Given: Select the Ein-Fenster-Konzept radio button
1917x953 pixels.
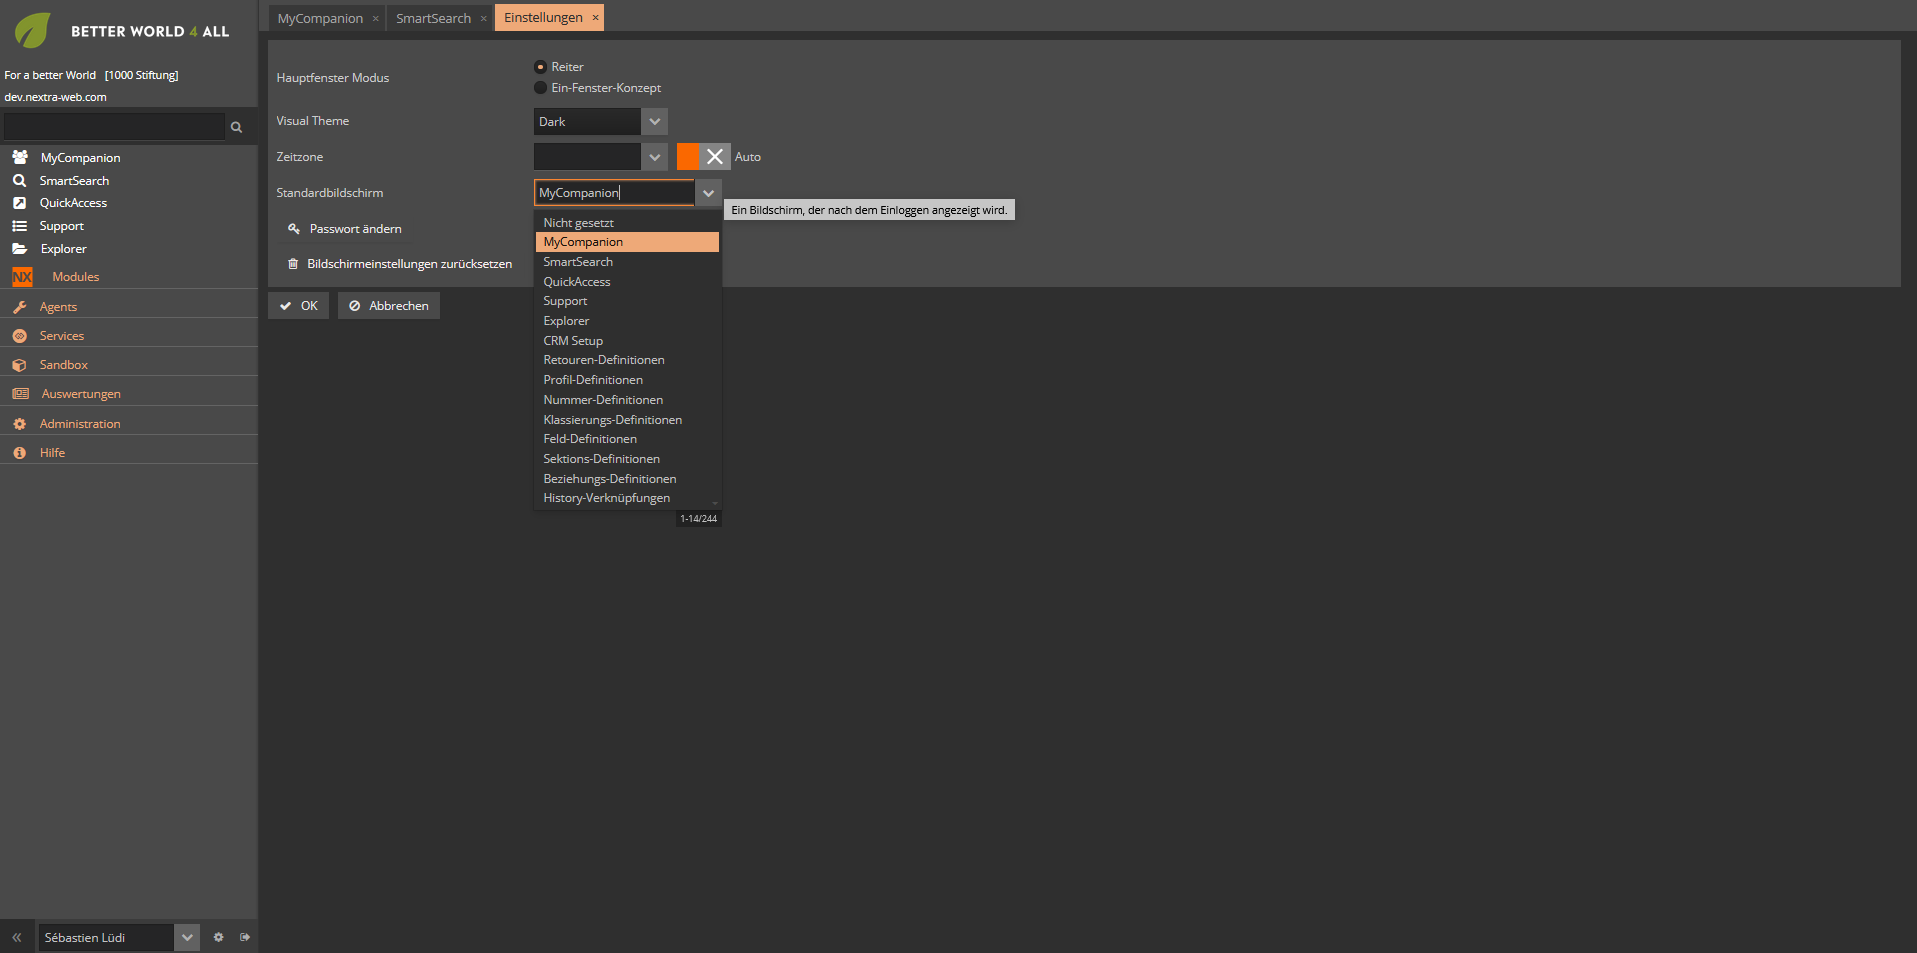Looking at the screenshot, I should 540,88.
